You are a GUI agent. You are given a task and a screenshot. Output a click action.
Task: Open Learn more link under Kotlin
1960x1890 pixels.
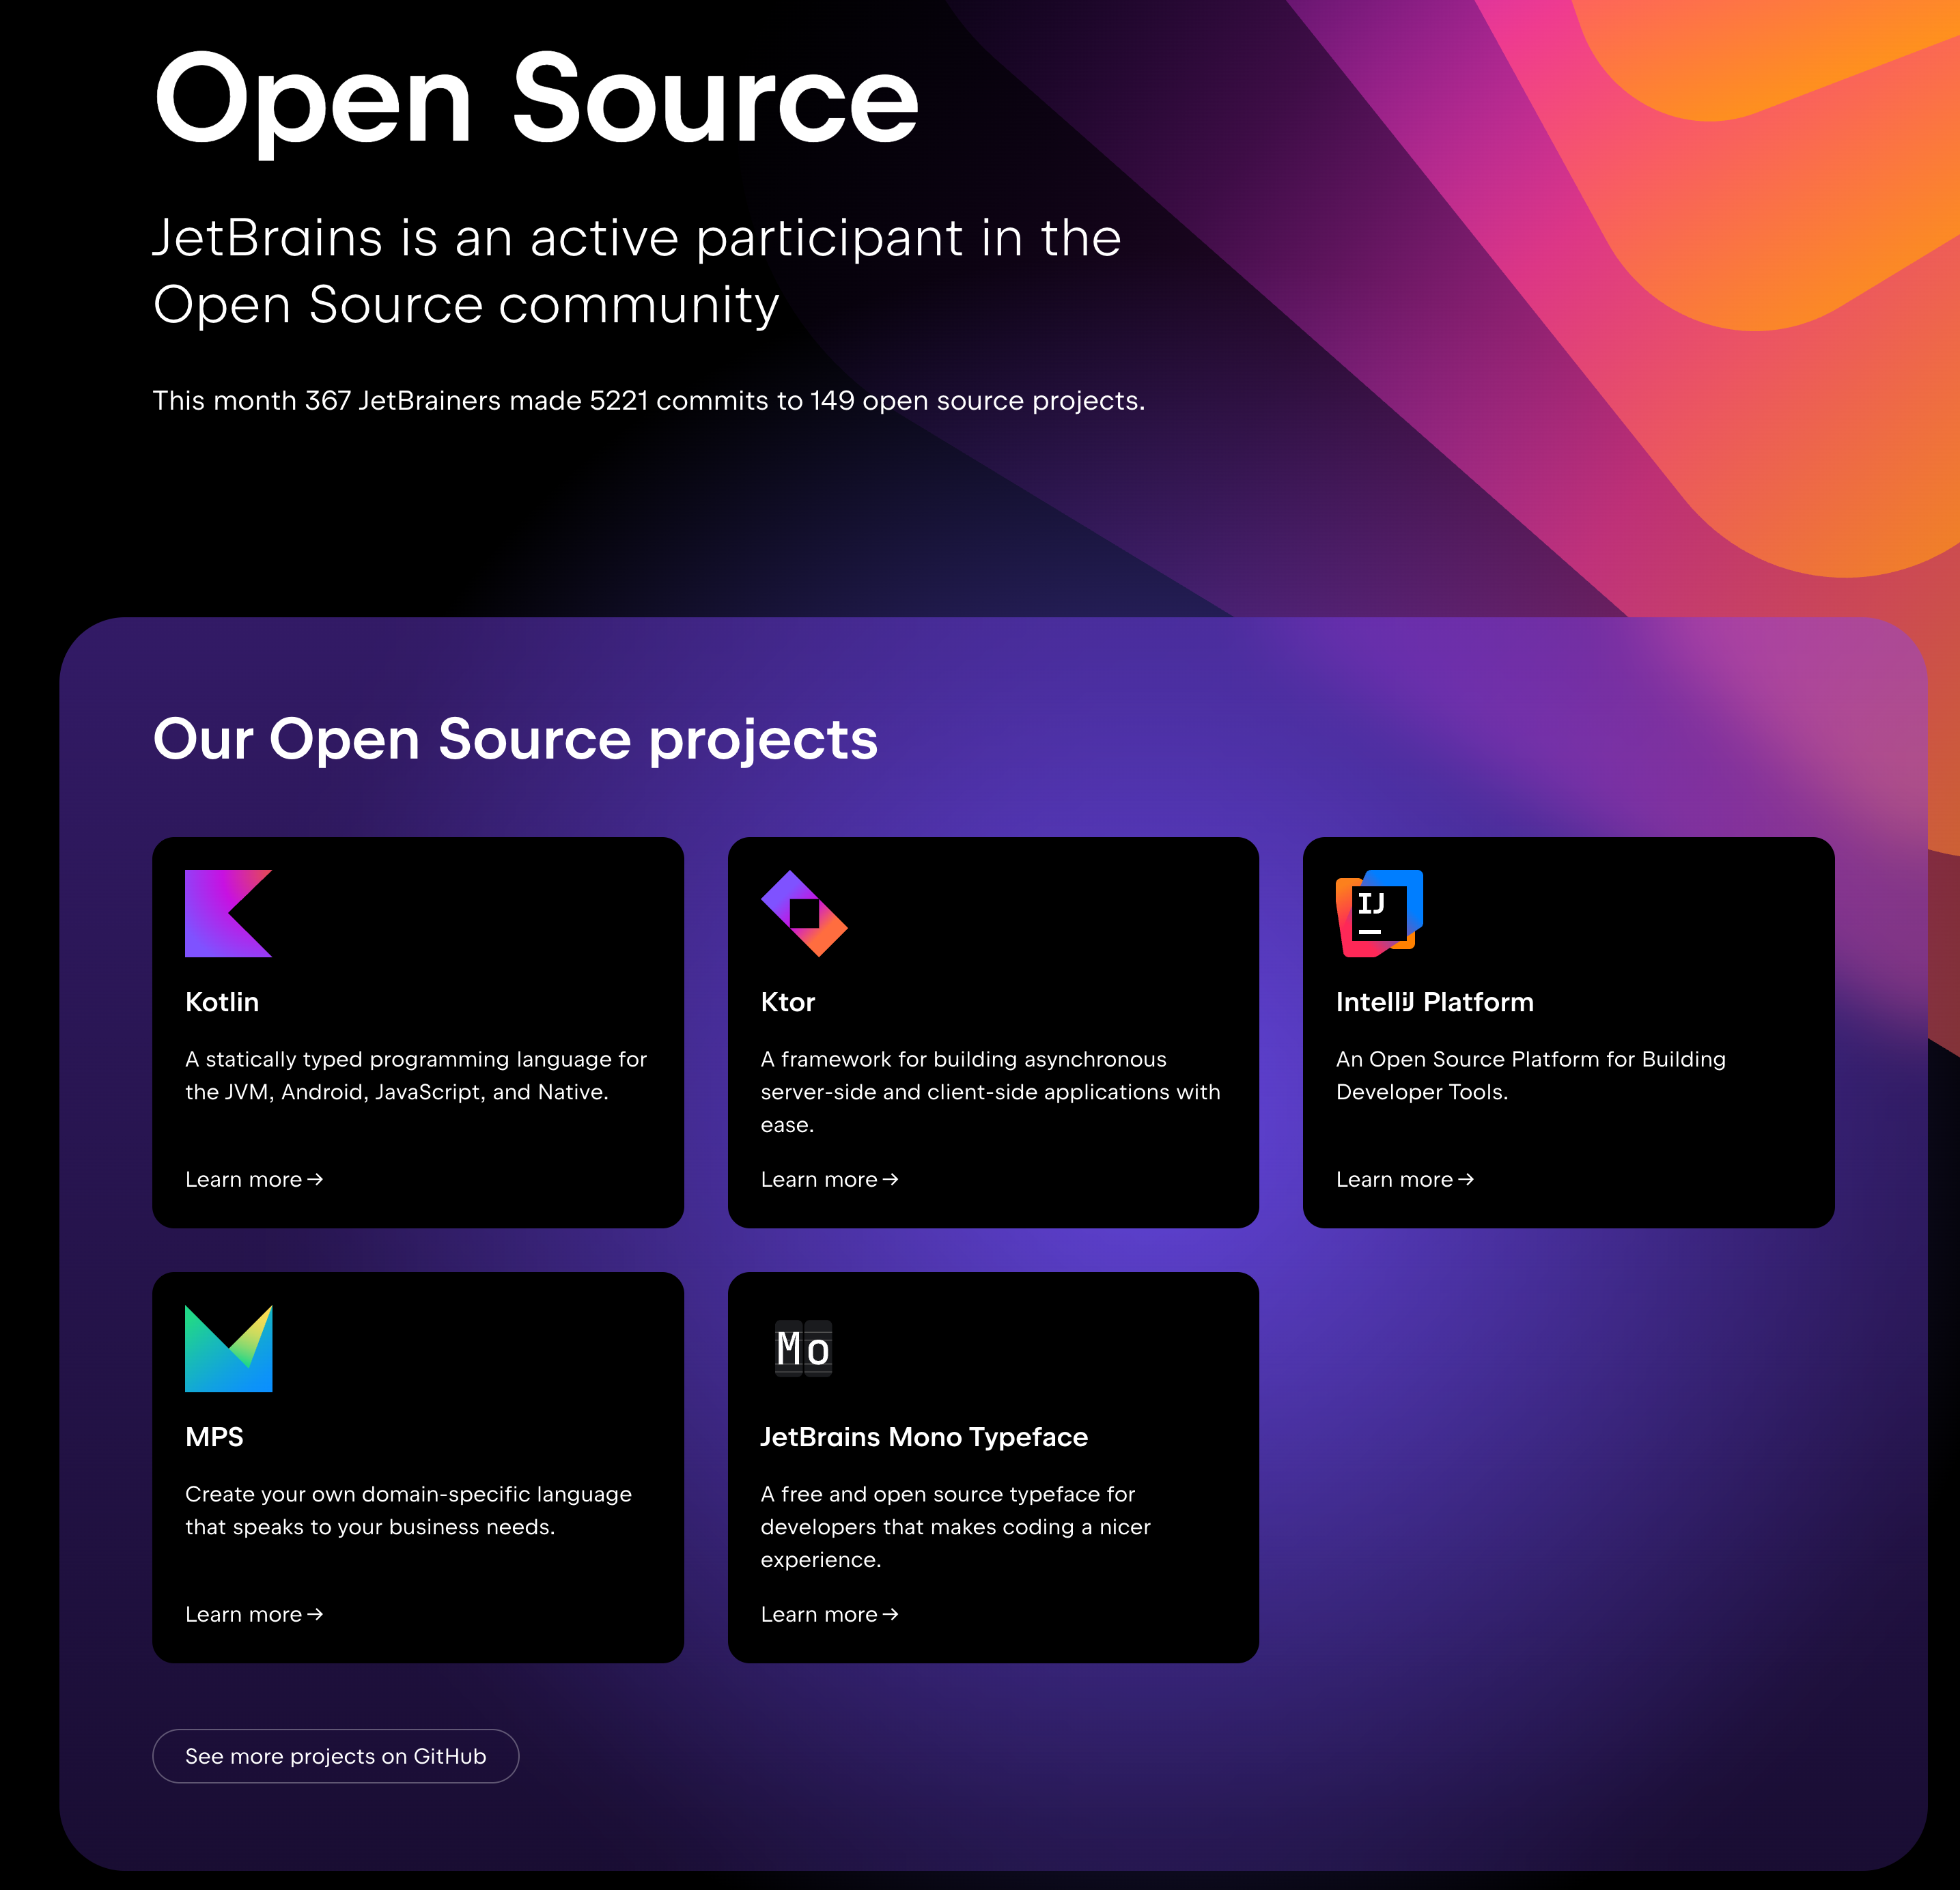click(254, 1179)
